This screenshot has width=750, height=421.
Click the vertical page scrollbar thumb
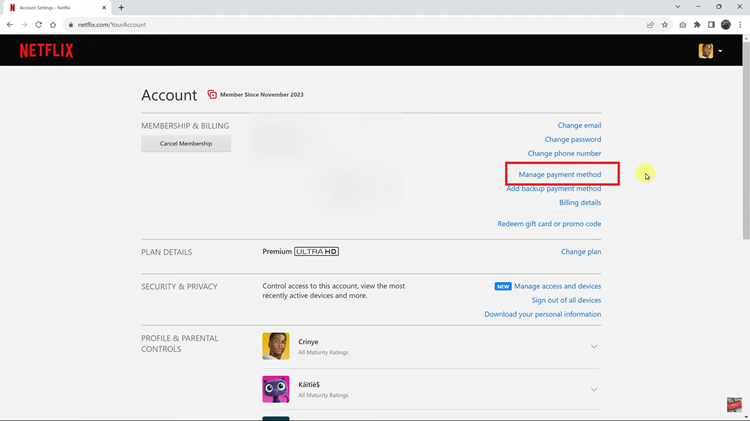click(746, 141)
